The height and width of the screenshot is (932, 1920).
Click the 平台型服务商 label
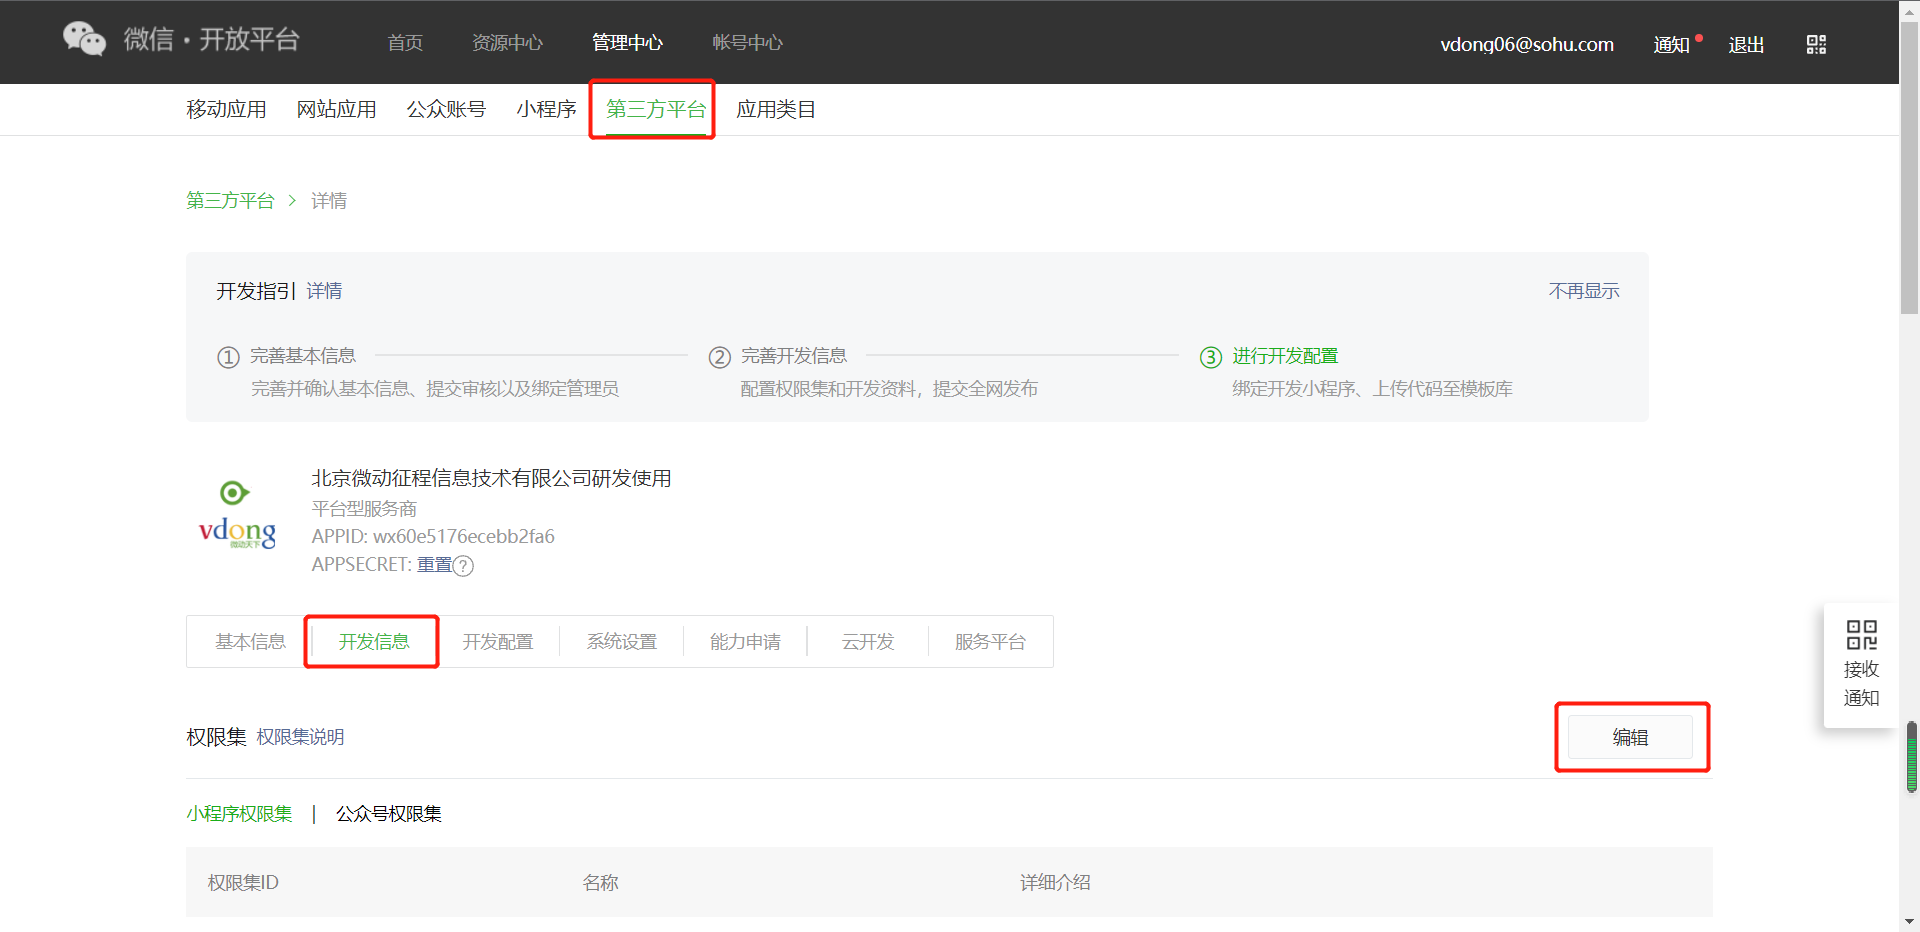(x=364, y=509)
